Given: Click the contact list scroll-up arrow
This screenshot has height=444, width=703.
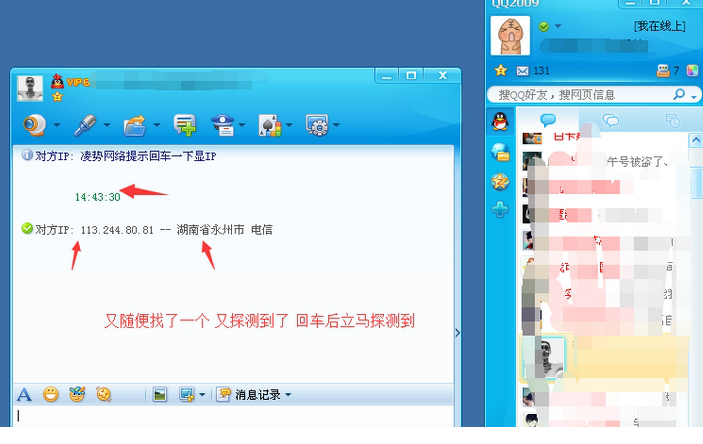Looking at the screenshot, I should point(696,141).
